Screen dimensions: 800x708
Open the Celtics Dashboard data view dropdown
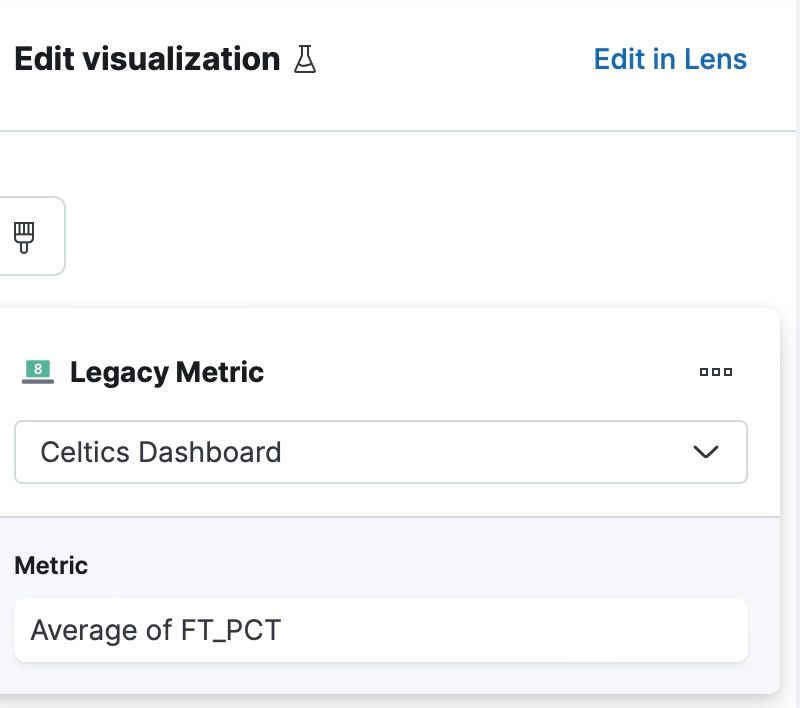380,452
